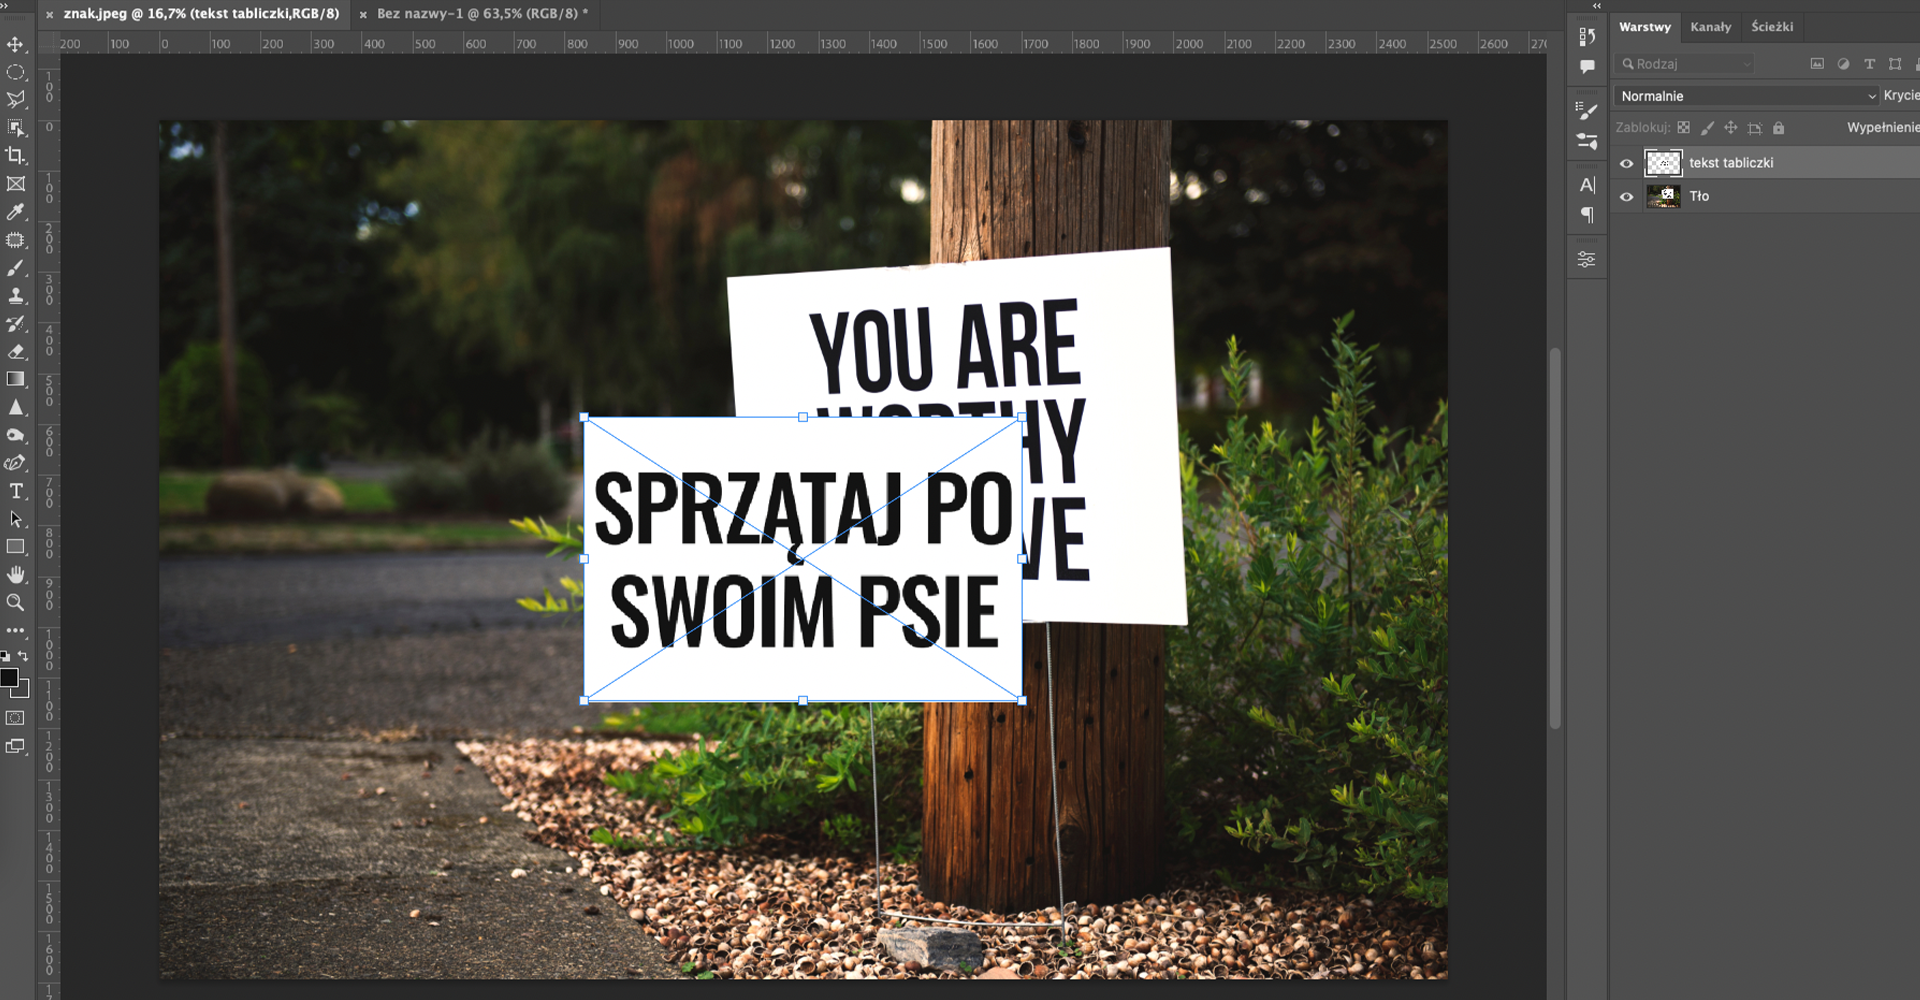Change the screen mode
This screenshot has height=1000, width=1920.
[16, 746]
